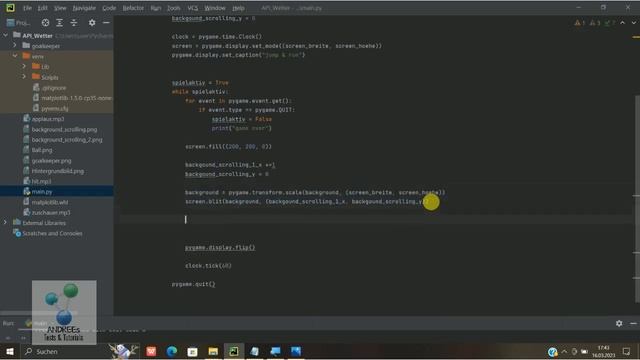
Task: Collapse the API_Wetter project root
Action: pyautogui.click(x=6, y=36)
